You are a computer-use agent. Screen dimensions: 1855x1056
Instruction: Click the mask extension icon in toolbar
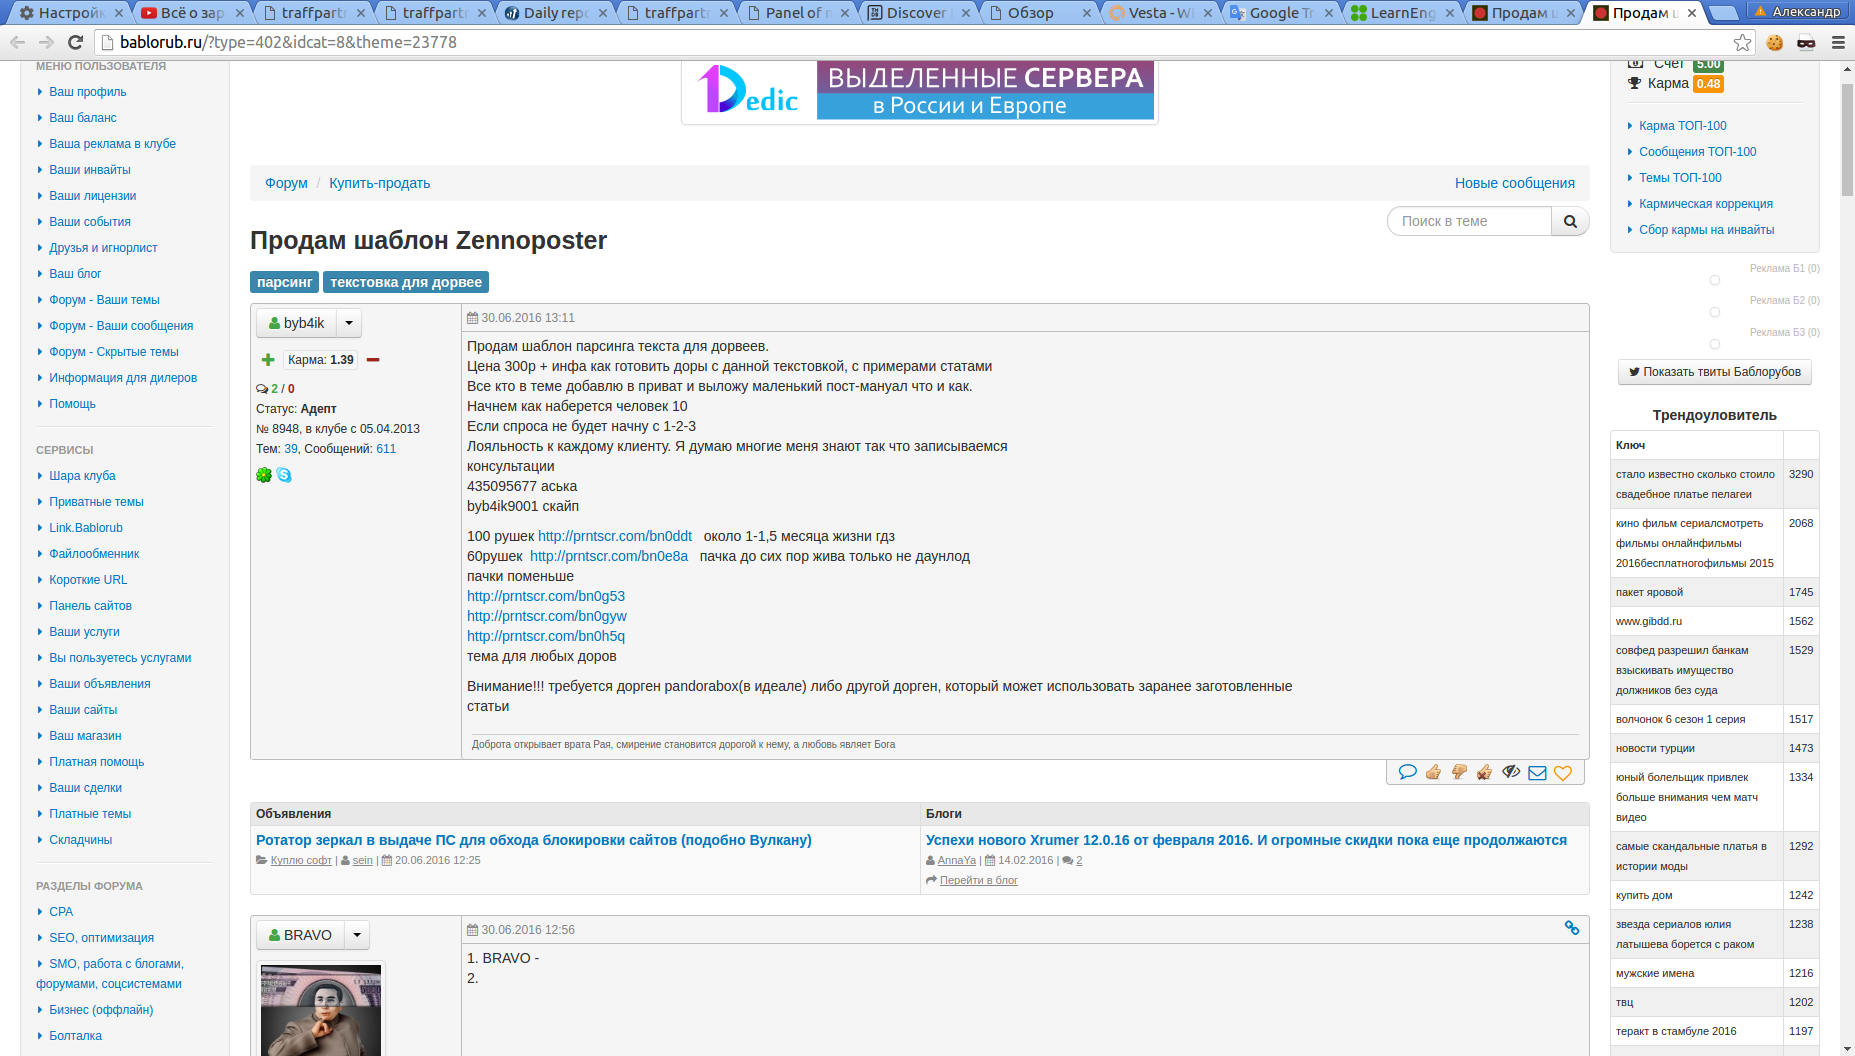tap(1806, 42)
